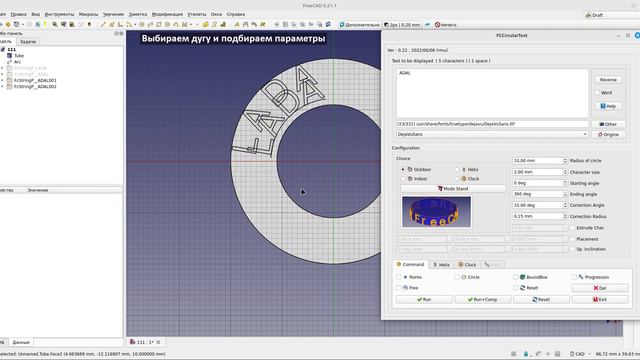Open the CAD navigation style menu in status bar

pyautogui.click(x=580, y=354)
